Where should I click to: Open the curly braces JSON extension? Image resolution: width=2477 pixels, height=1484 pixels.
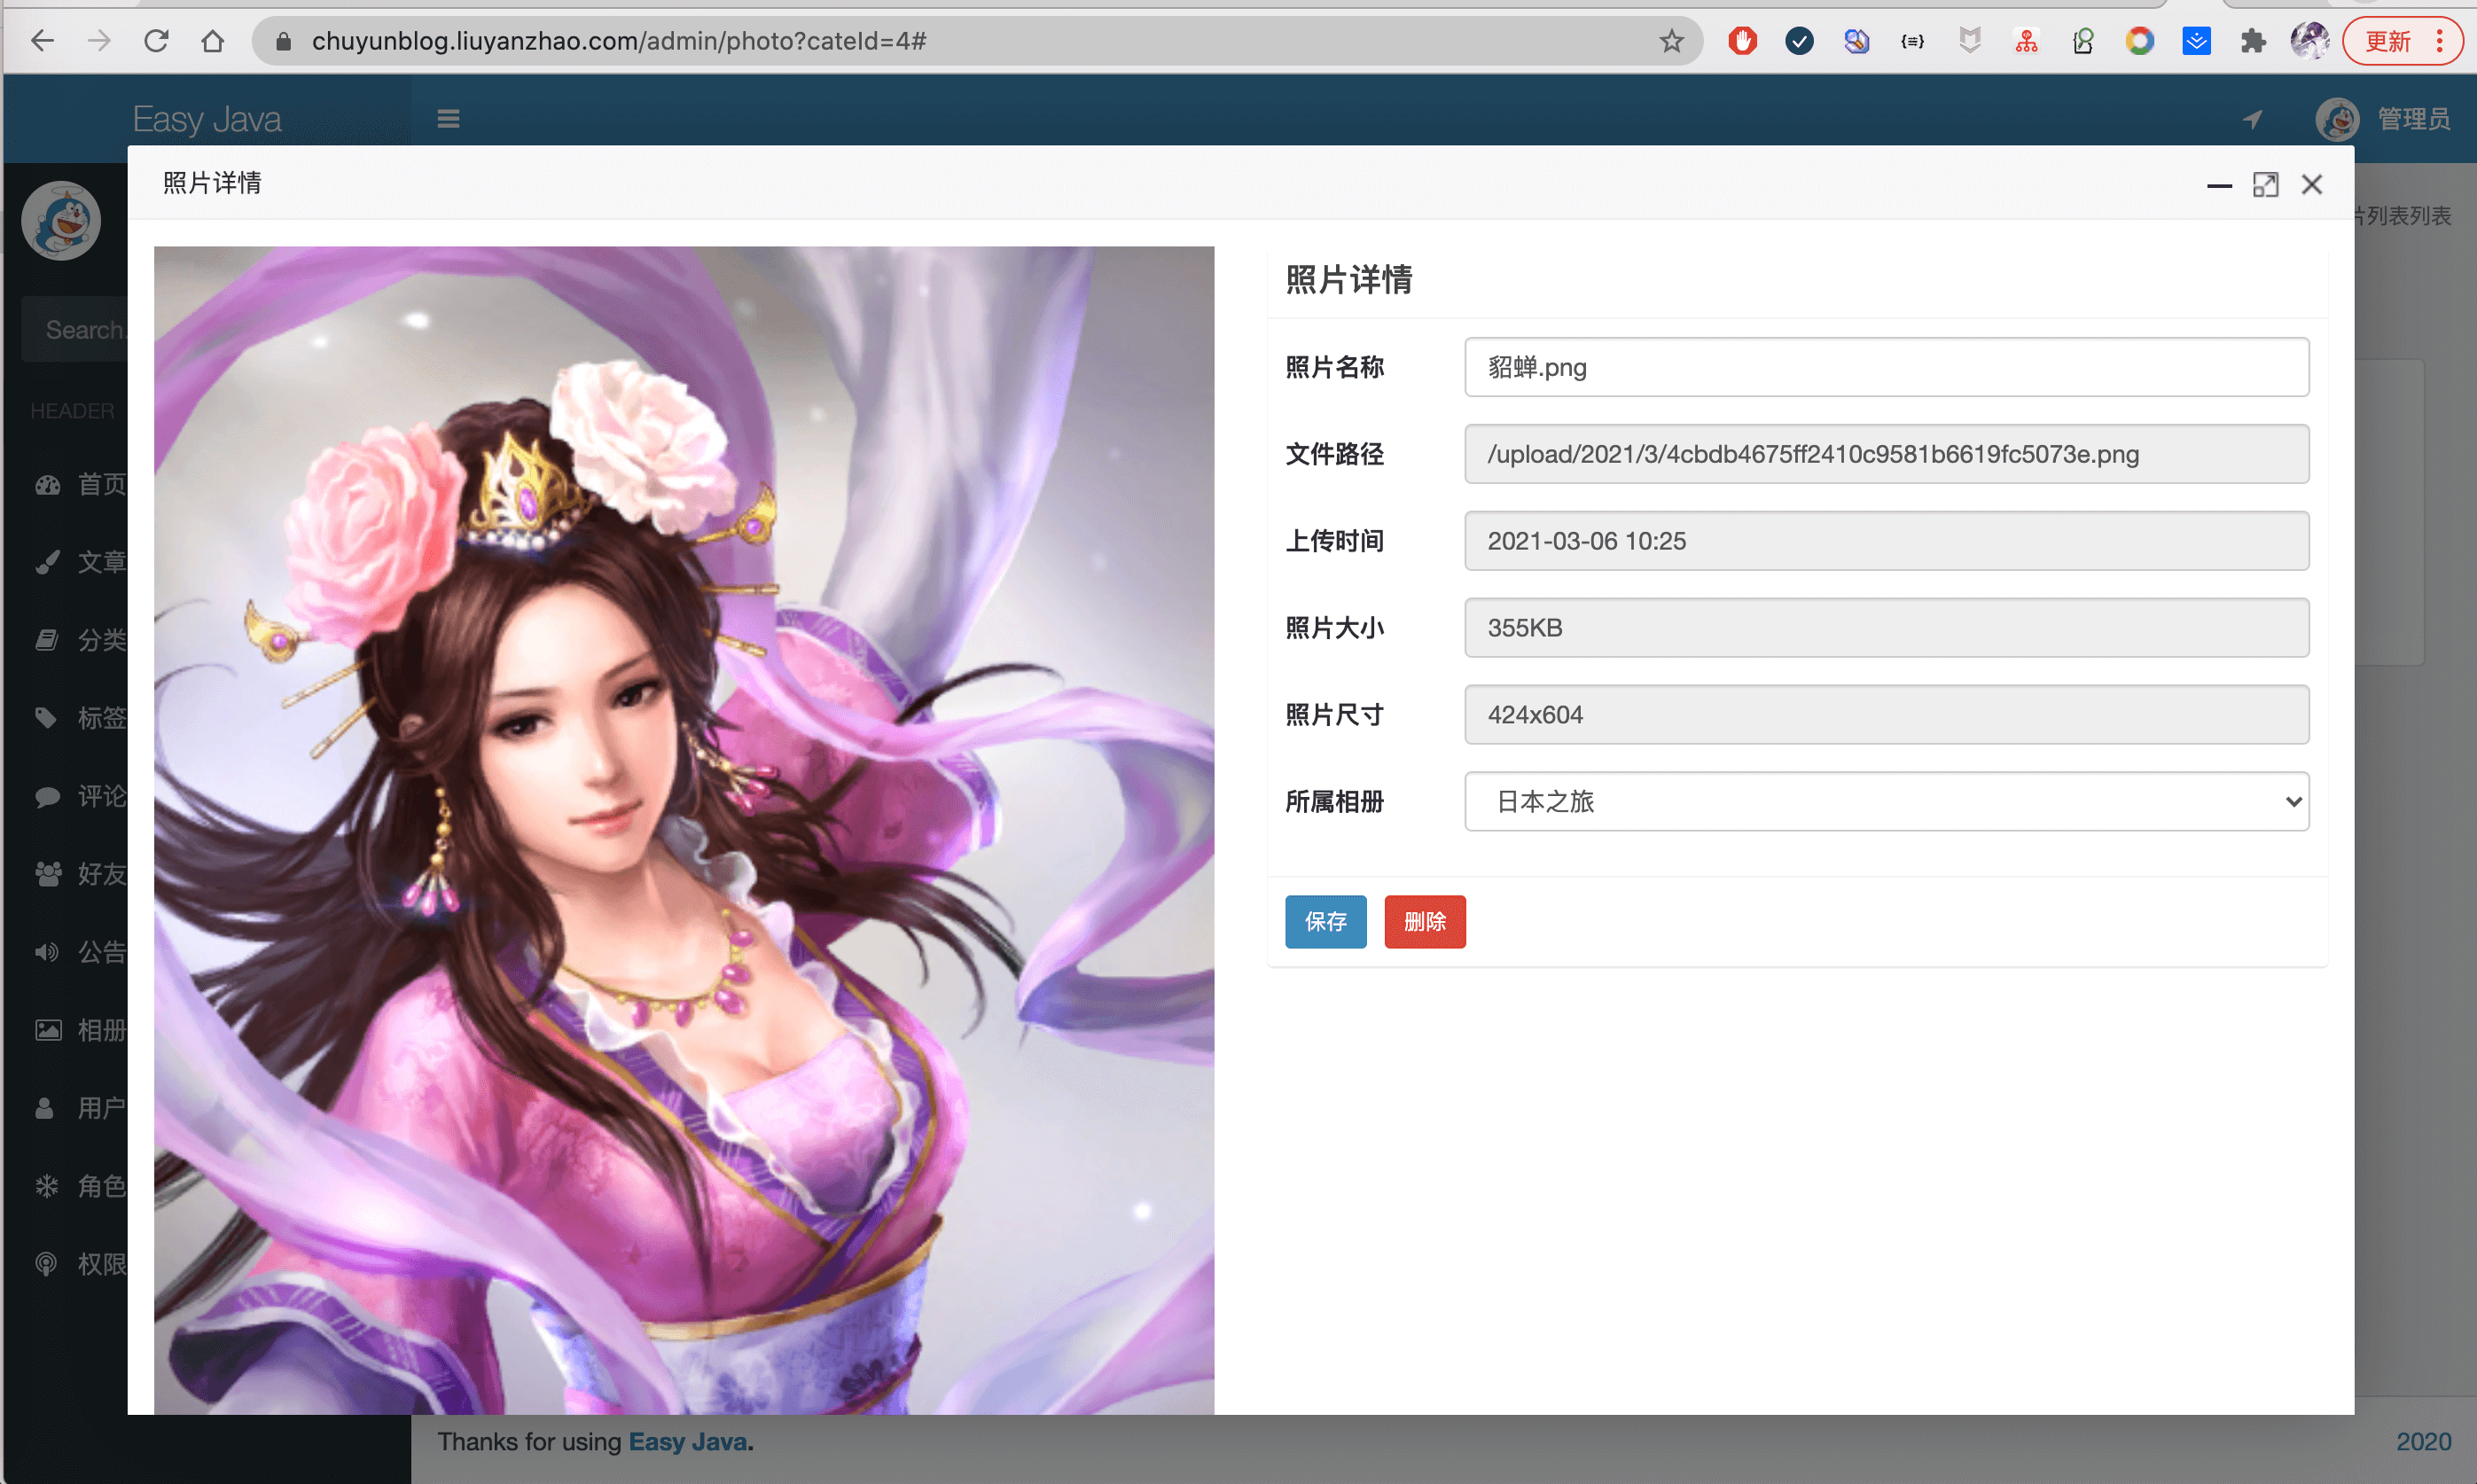(x=1912, y=41)
